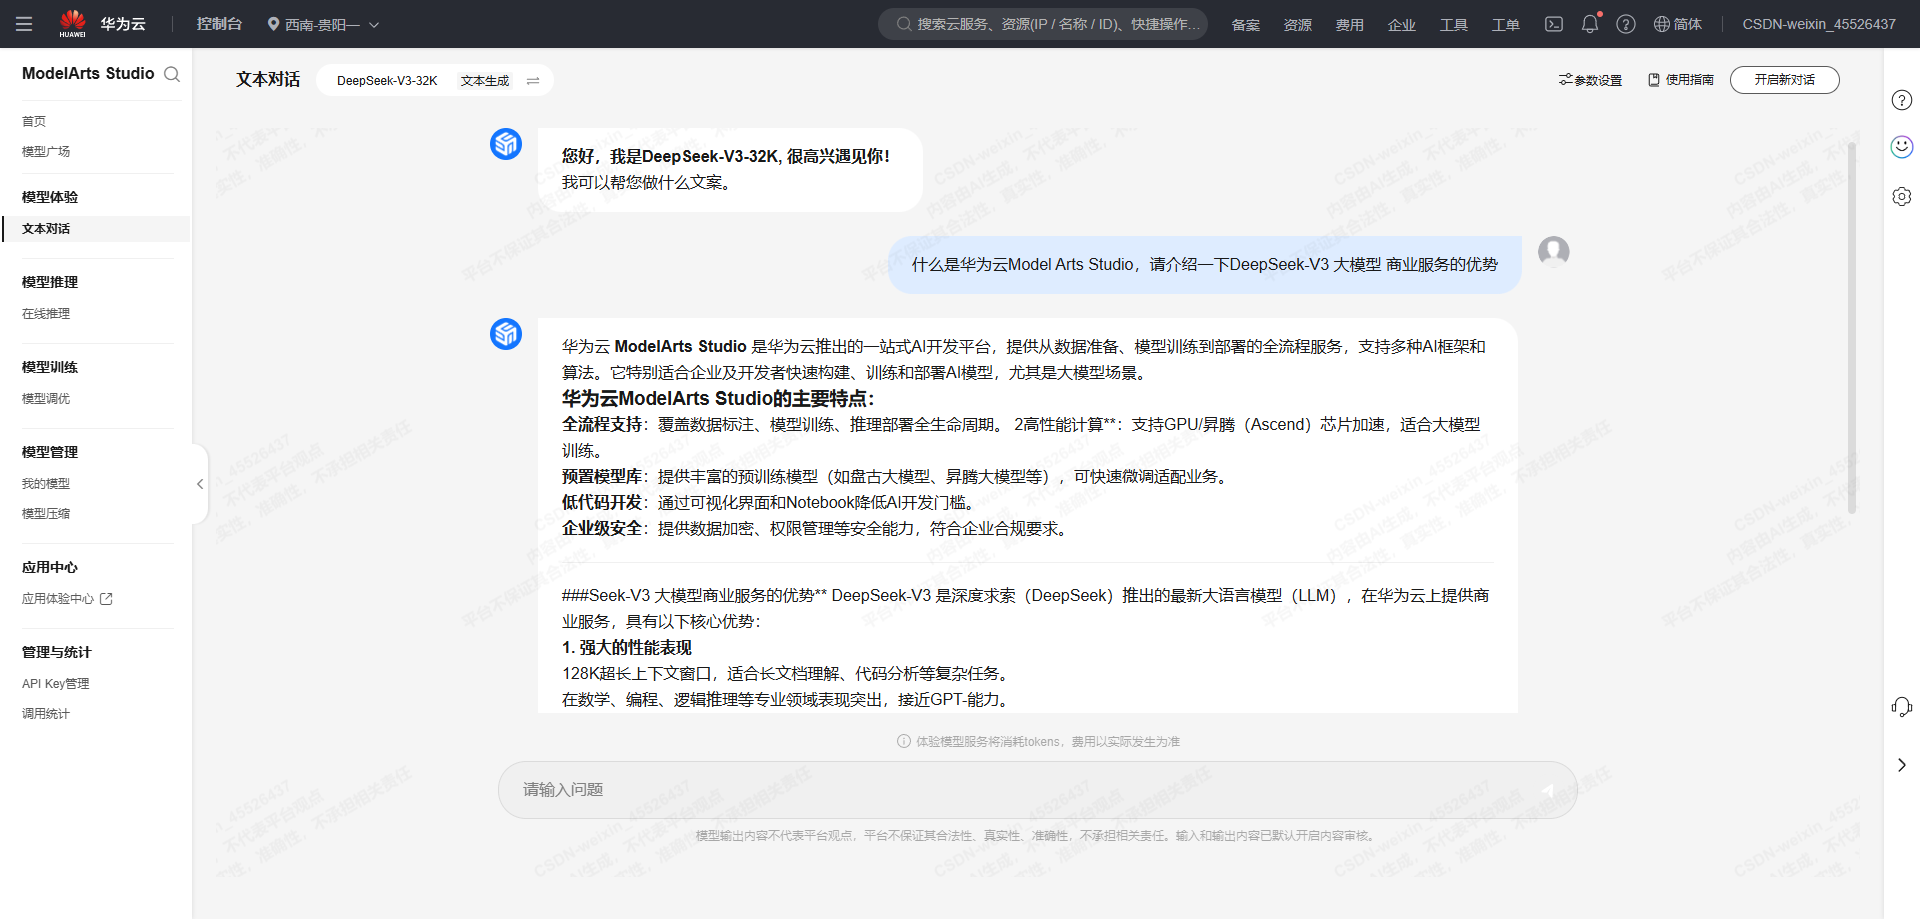
Task: Open the 资源 menu item
Action: coord(1297,24)
